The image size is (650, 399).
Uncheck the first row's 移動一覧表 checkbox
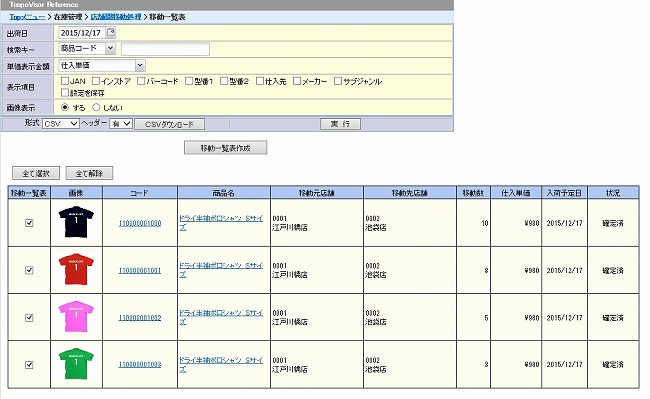pos(29,223)
